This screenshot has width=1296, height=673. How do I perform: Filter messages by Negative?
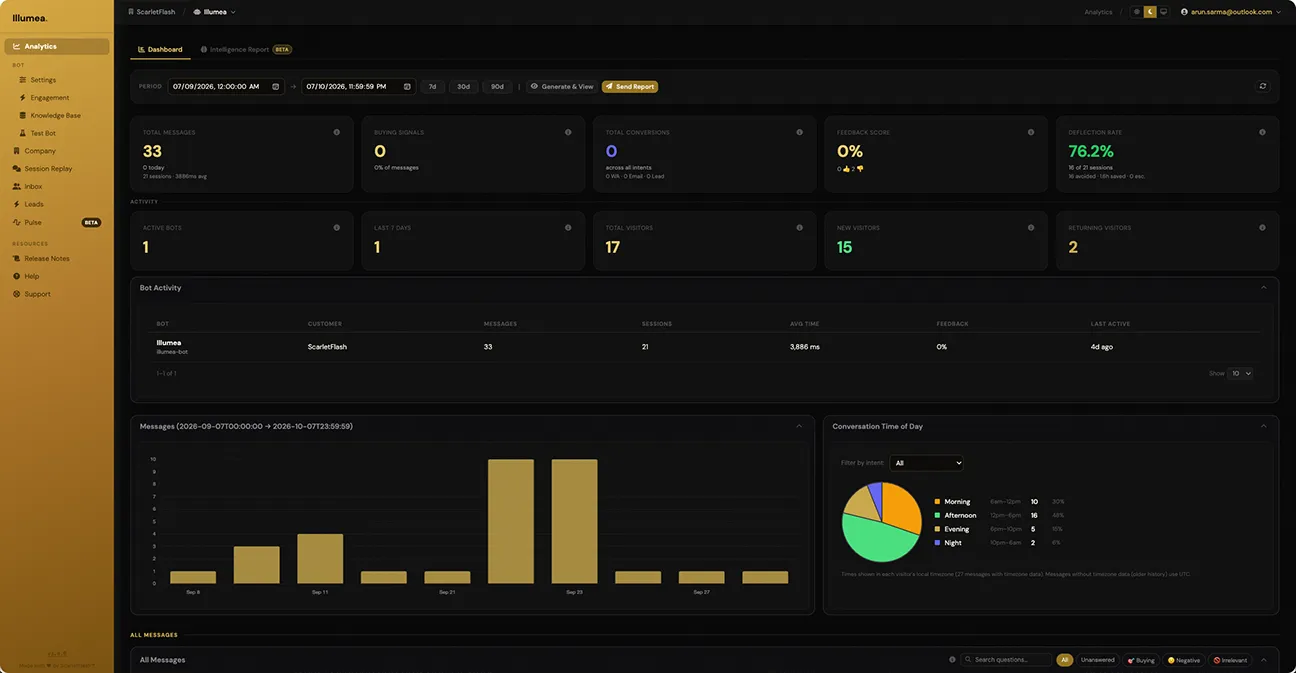point(1184,660)
